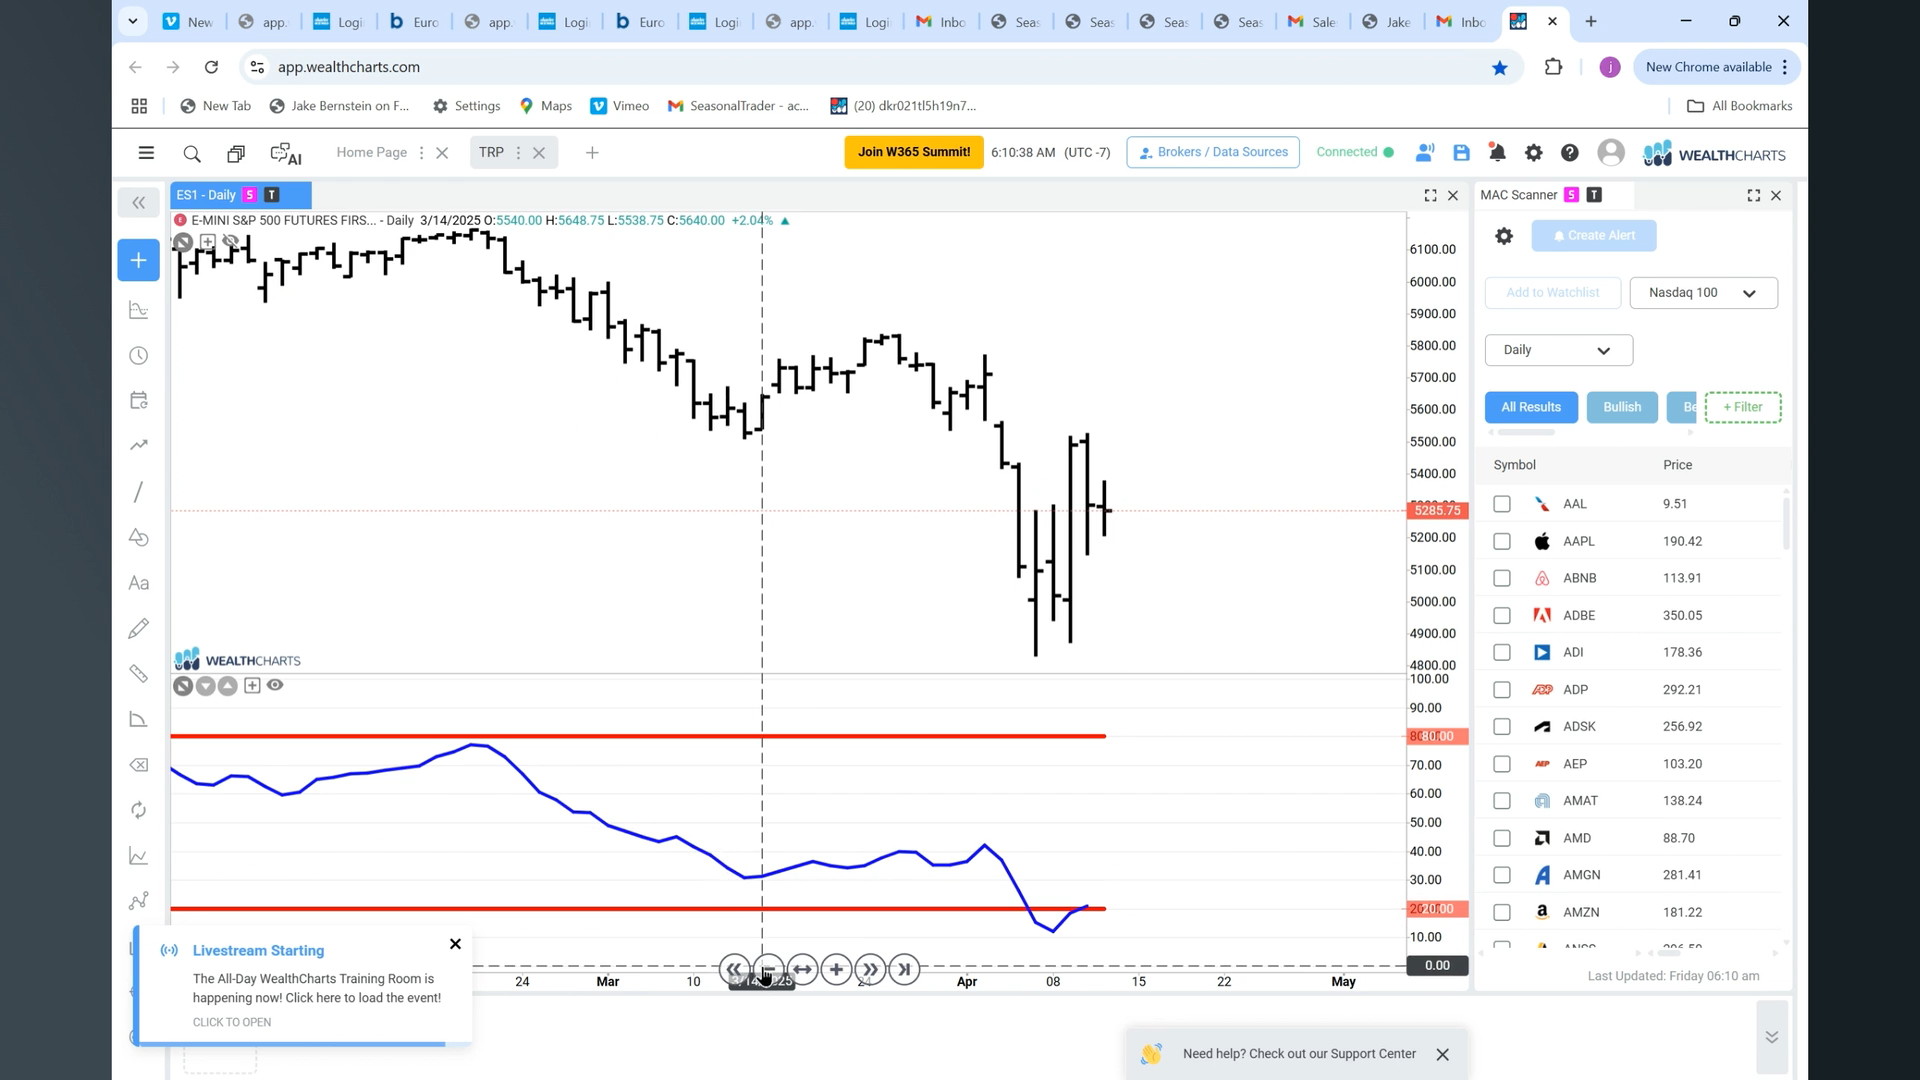Click the Livestream CLICK TO OPEN link
The width and height of the screenshot is (1920, 1080).
(232, 1022)
